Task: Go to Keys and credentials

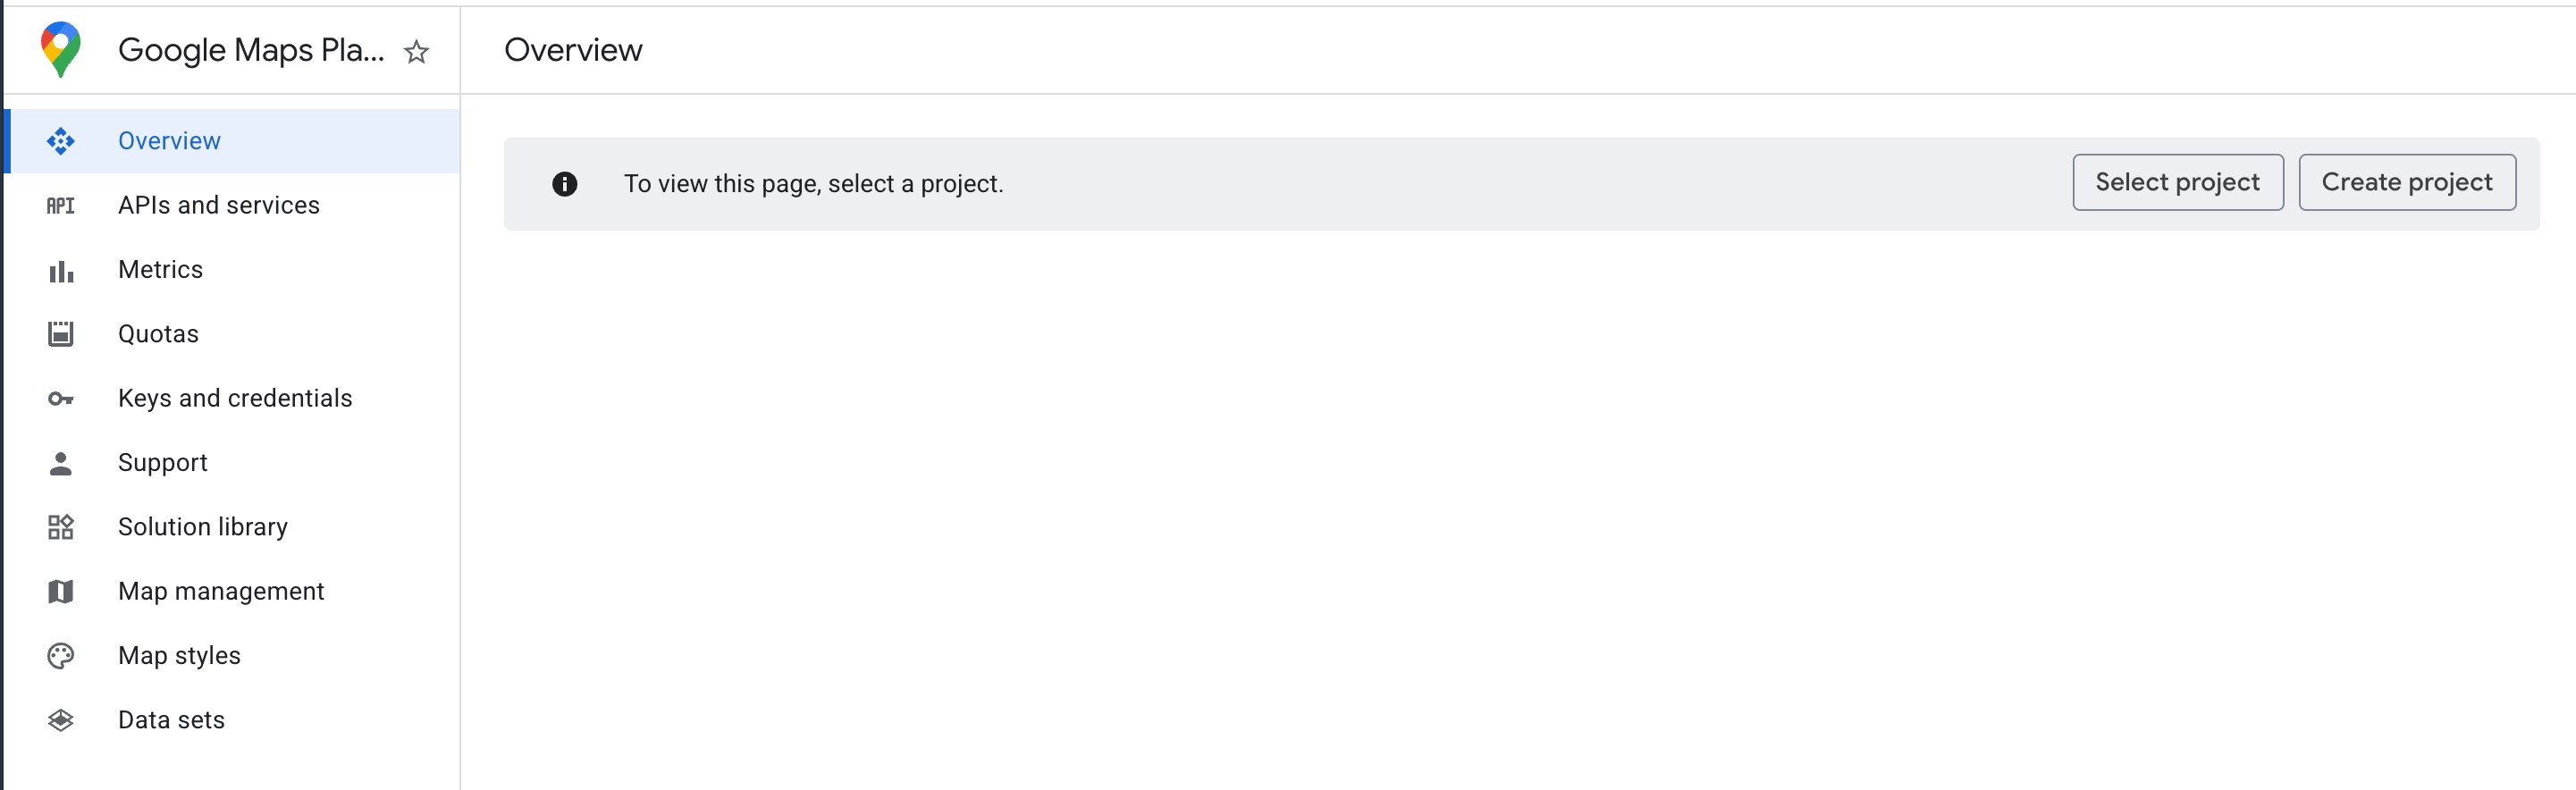Action: 235,398
